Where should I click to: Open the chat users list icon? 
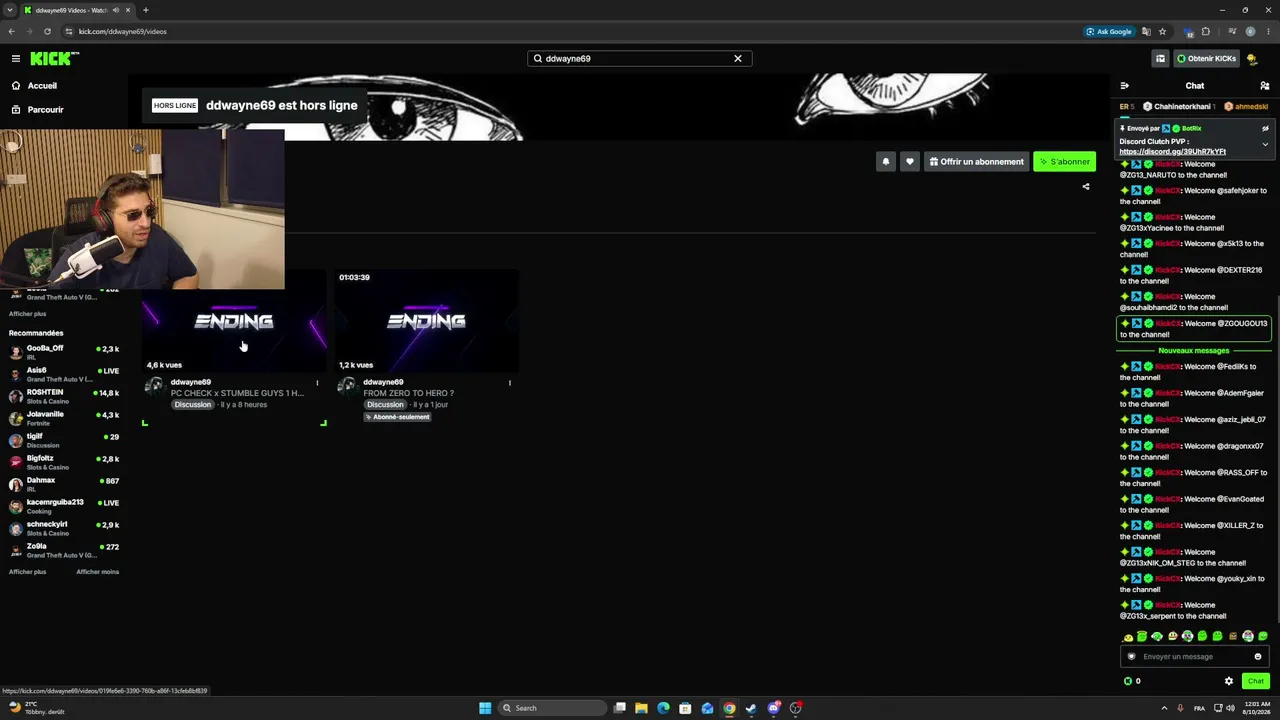pos(1265,86)
